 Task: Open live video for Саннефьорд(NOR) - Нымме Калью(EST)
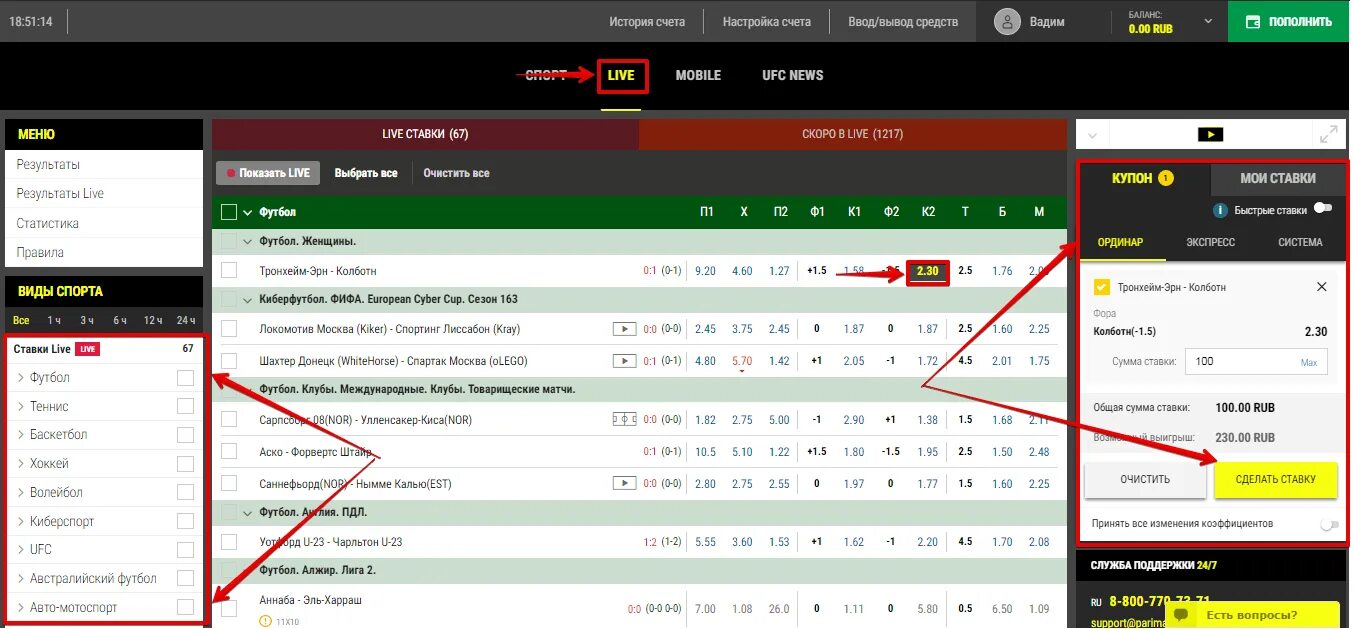coord(624,484)
